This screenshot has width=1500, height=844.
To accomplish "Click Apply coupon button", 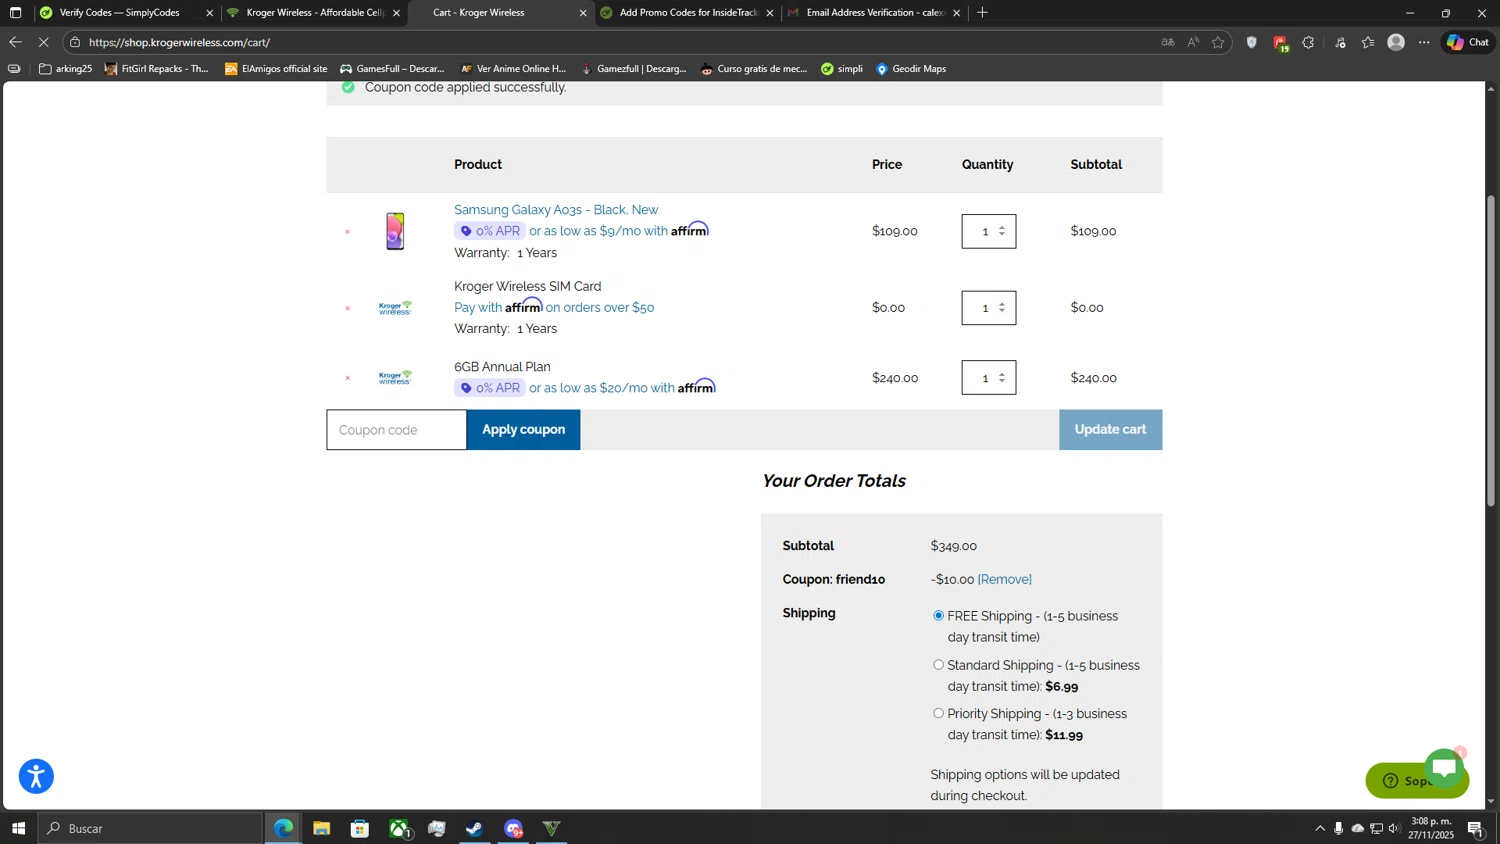I will [x=523, y=430].
